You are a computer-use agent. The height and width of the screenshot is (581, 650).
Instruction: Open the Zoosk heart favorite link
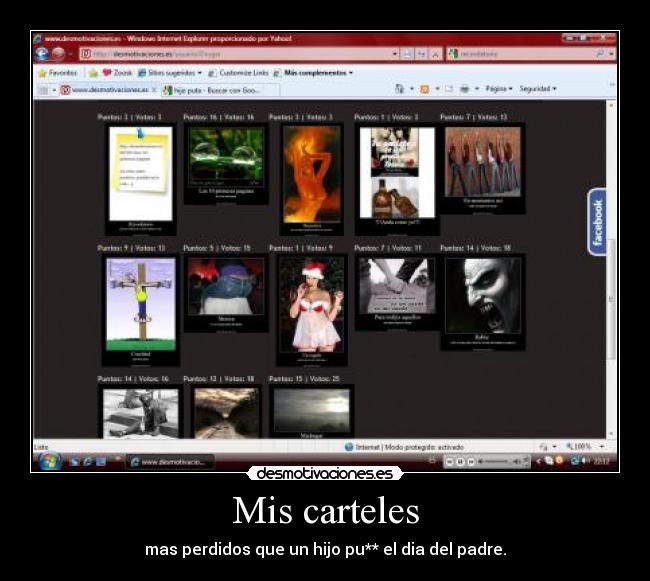click(x=117, y=73)
